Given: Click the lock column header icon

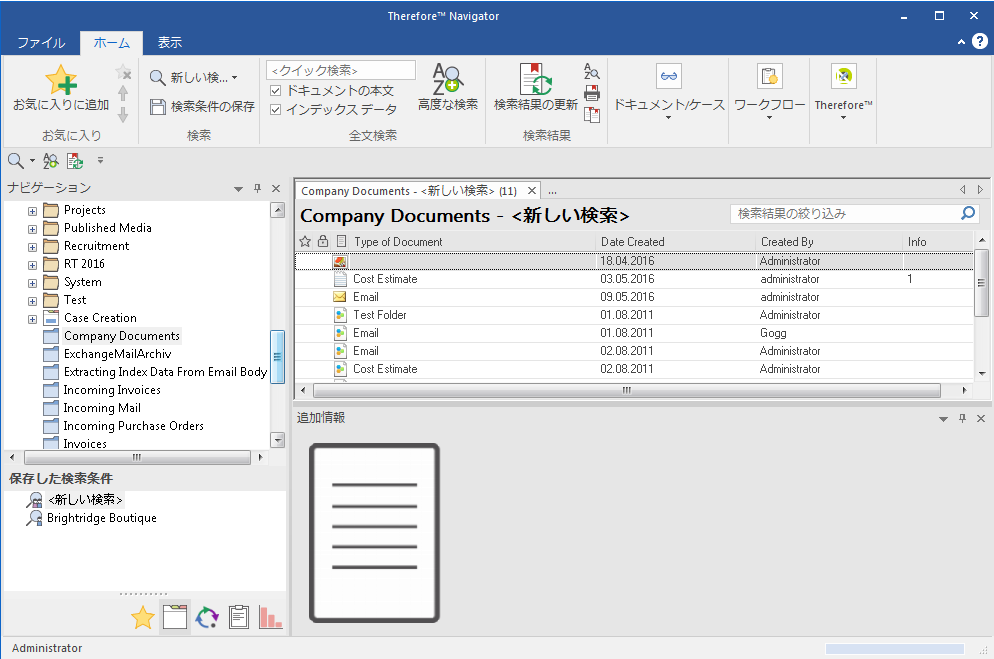Looking at the screenshot, I should (323, 241).
